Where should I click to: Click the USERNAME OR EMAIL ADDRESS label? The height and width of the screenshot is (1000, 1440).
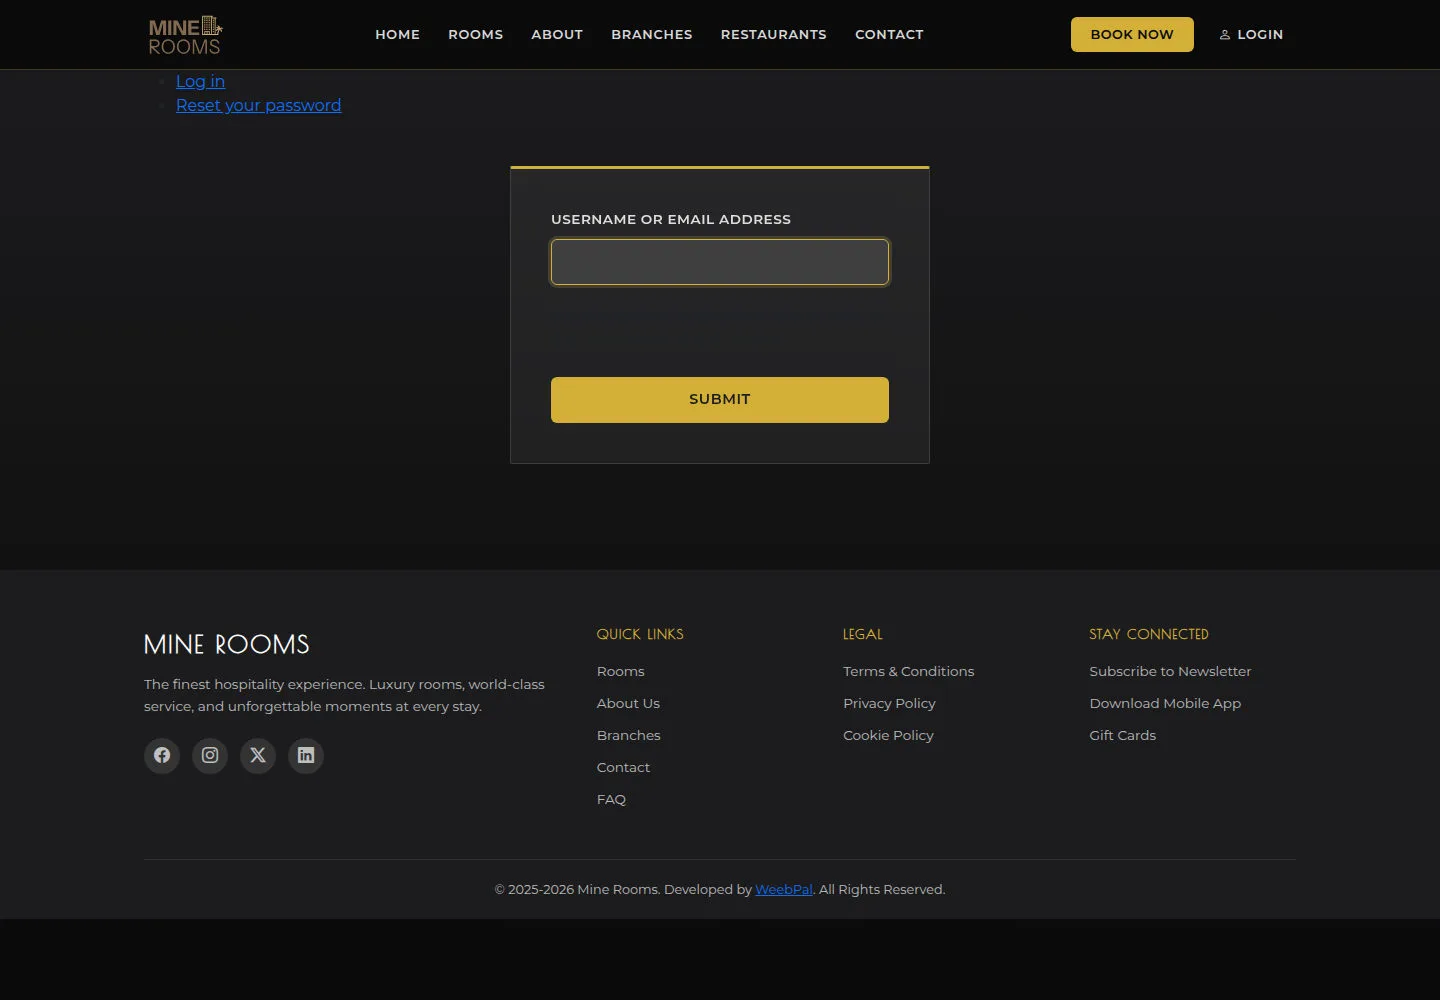tap(671, 219)
